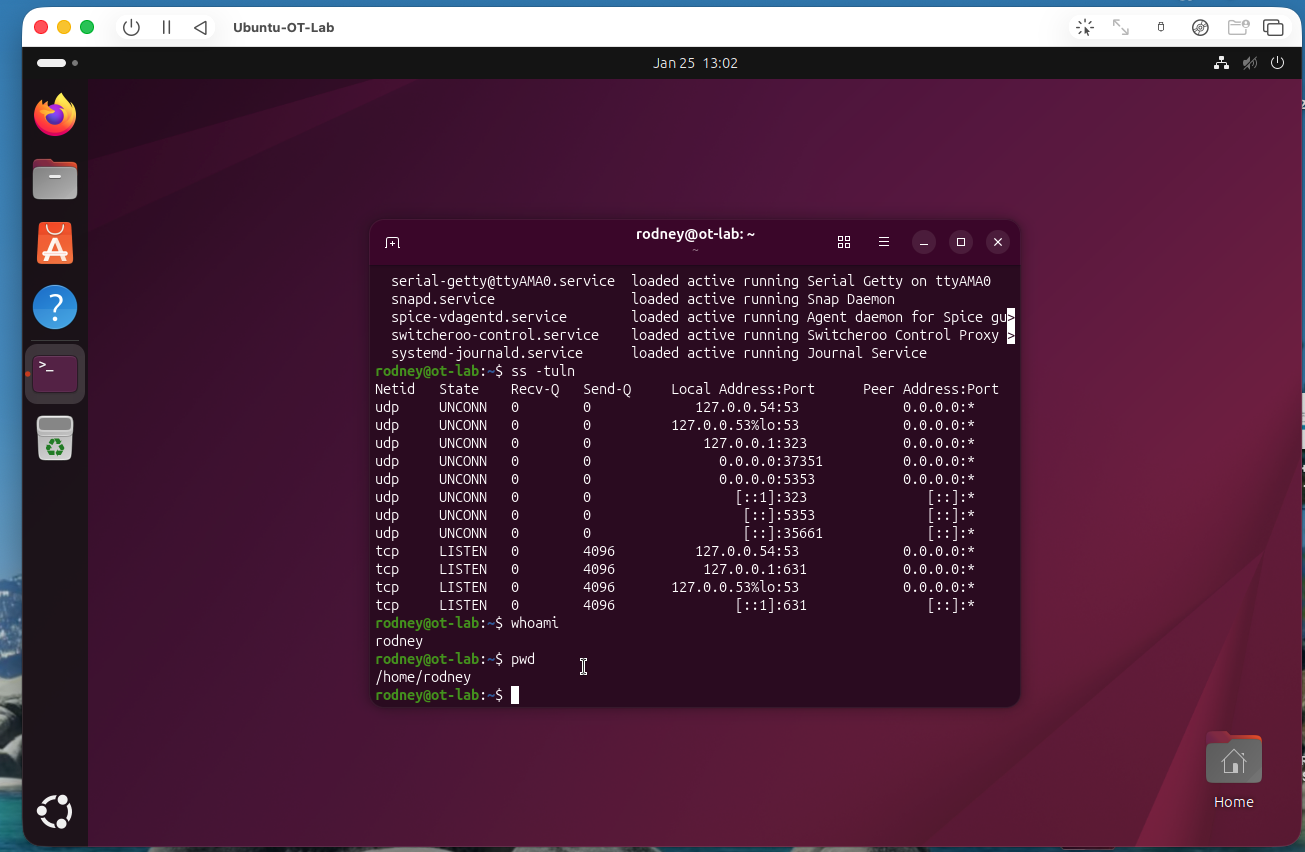This screenshot has width=1305, height=852.
Task: Open the Help app from the dock
Action: click(54, 307)
